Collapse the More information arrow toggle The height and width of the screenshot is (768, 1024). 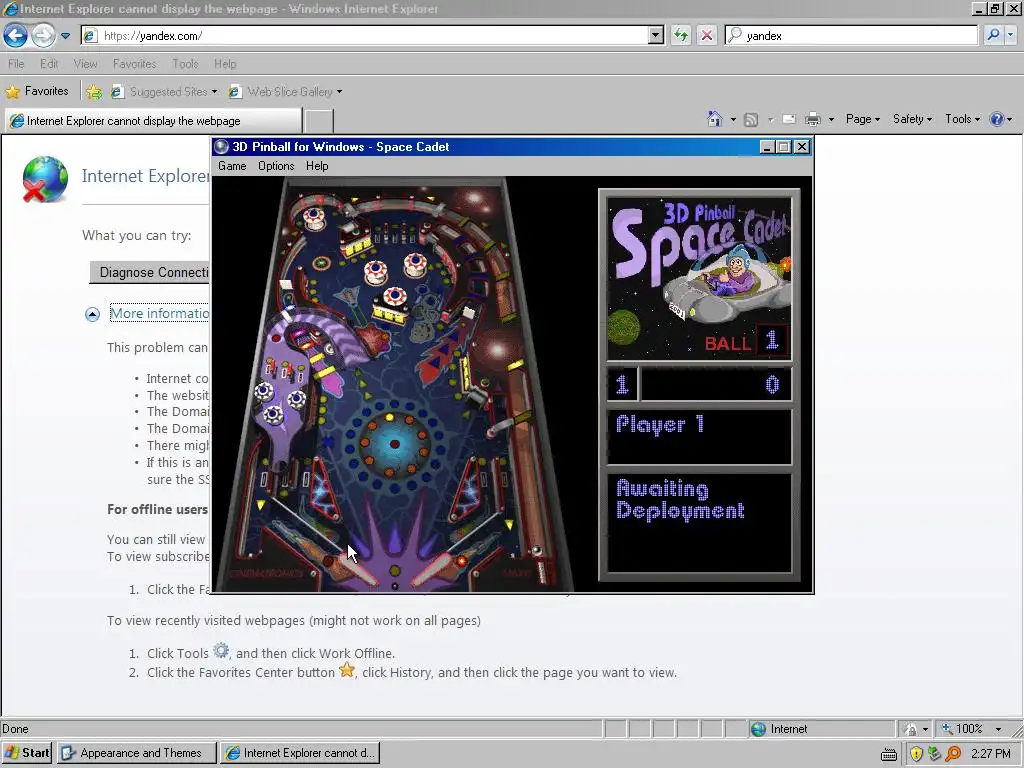click(x=92, y=315)
